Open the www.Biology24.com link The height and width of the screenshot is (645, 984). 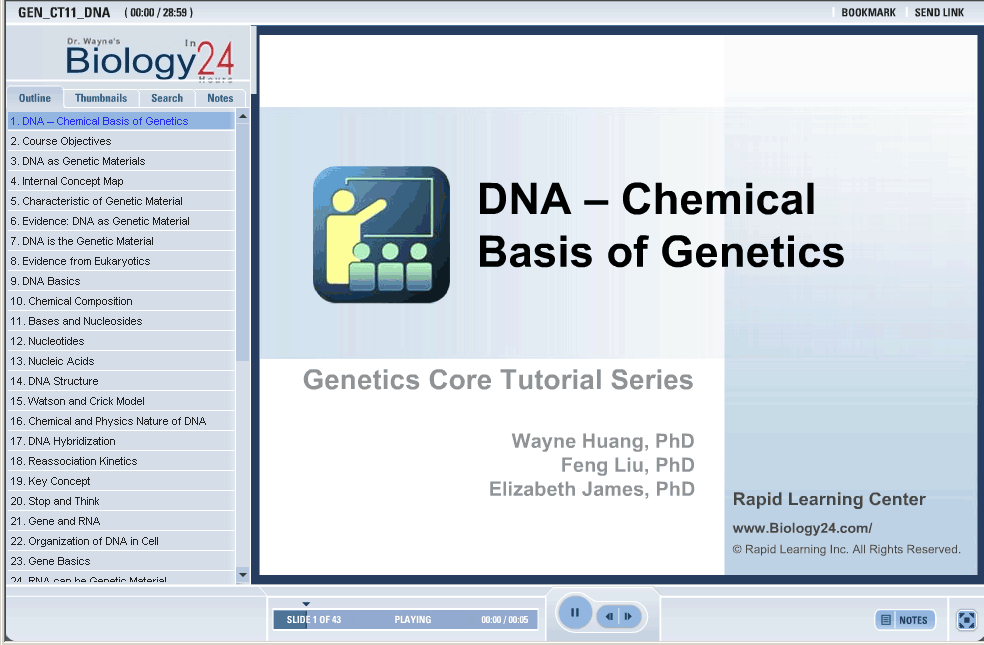tap(802, 529)
